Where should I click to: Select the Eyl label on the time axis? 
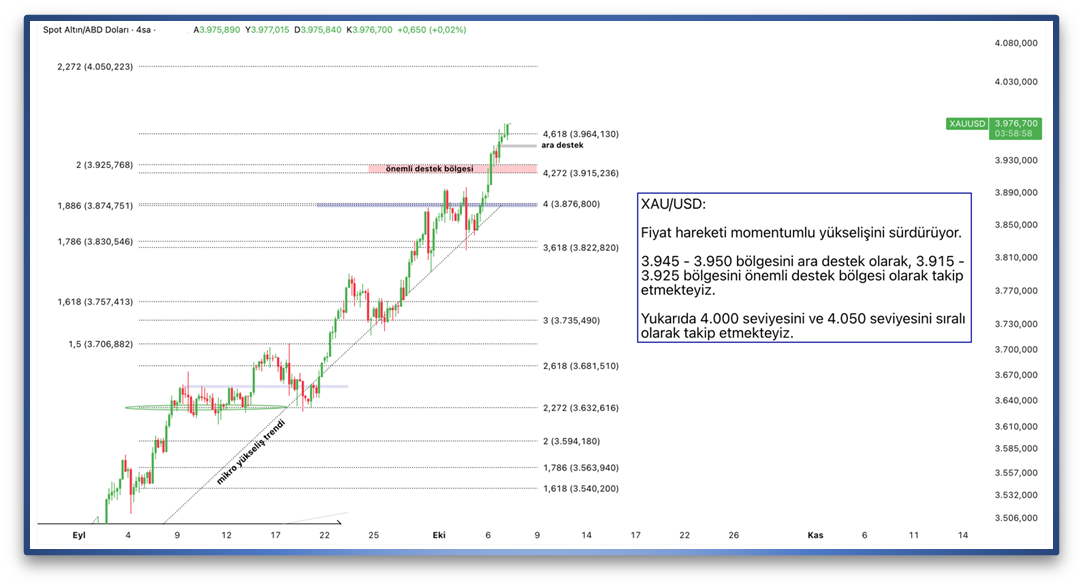tap(79, 535)
